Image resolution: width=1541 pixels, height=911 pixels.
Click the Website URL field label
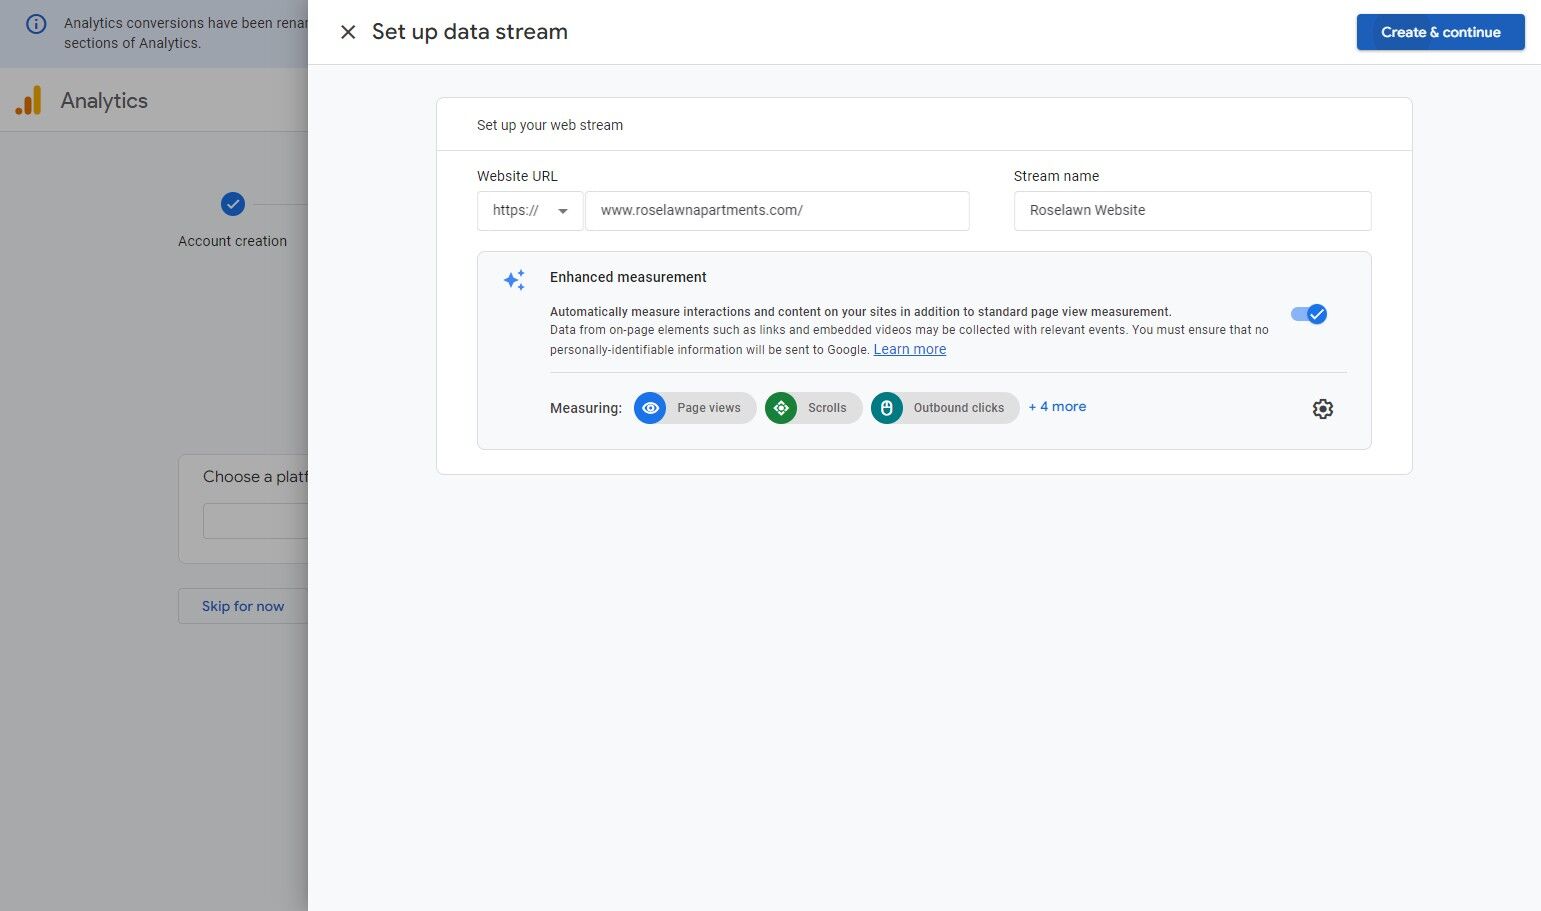pyautogui.click(x=517, y=176)
